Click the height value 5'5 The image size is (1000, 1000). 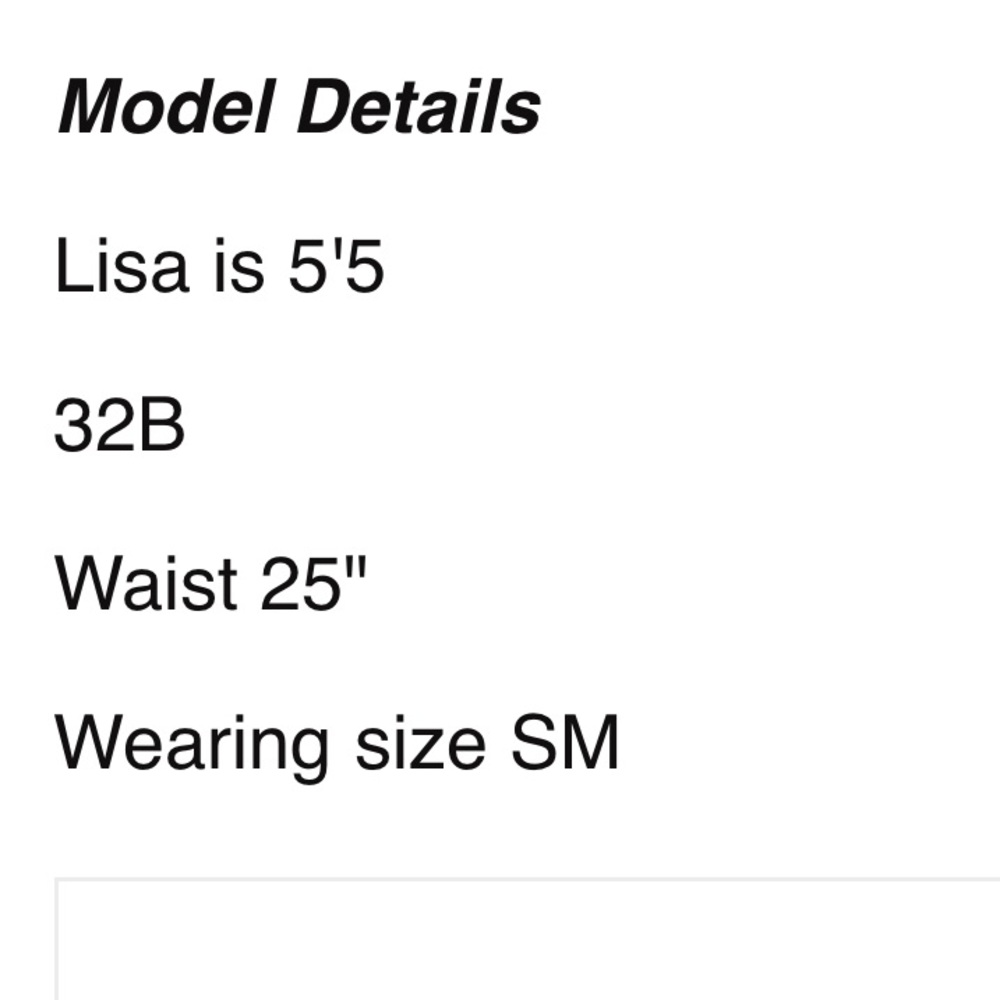coord(336,265)
